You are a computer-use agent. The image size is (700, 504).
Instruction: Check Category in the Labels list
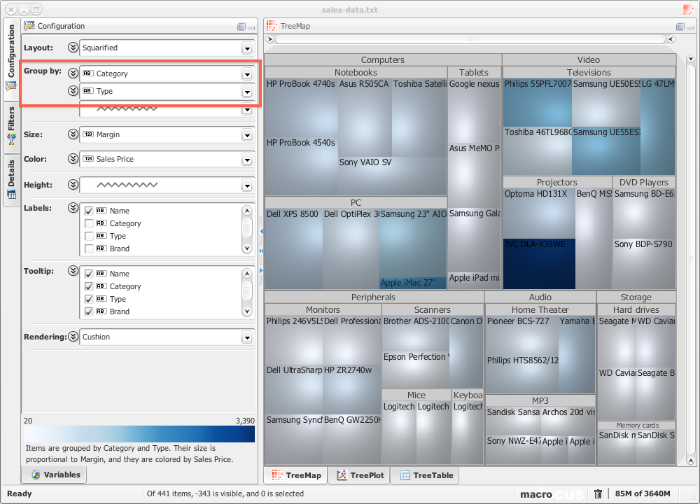click(89, 224)
